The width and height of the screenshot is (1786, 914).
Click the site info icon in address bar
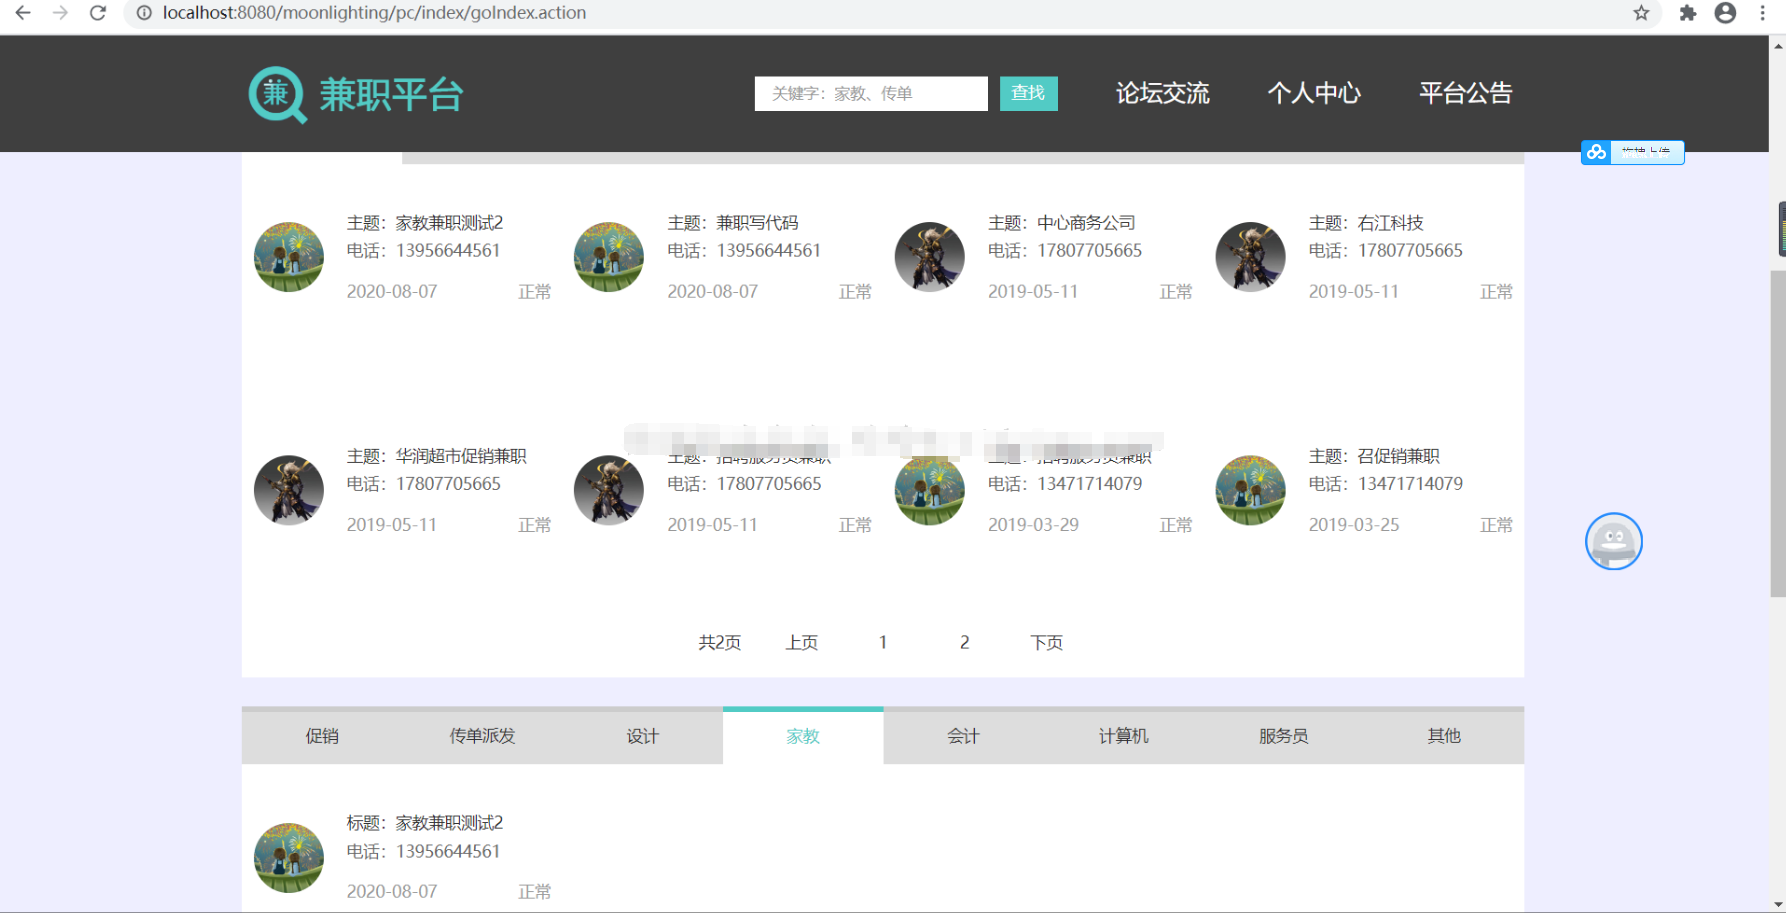coord(144,13)
